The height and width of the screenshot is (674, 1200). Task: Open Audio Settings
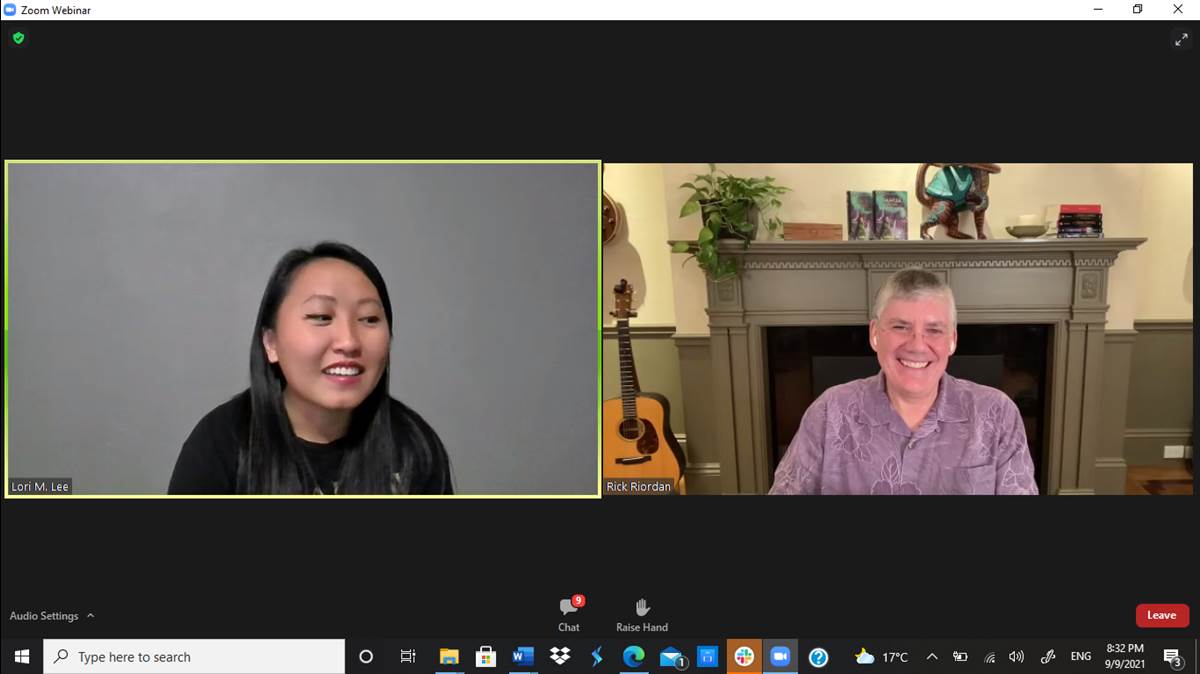pos(44,616)
